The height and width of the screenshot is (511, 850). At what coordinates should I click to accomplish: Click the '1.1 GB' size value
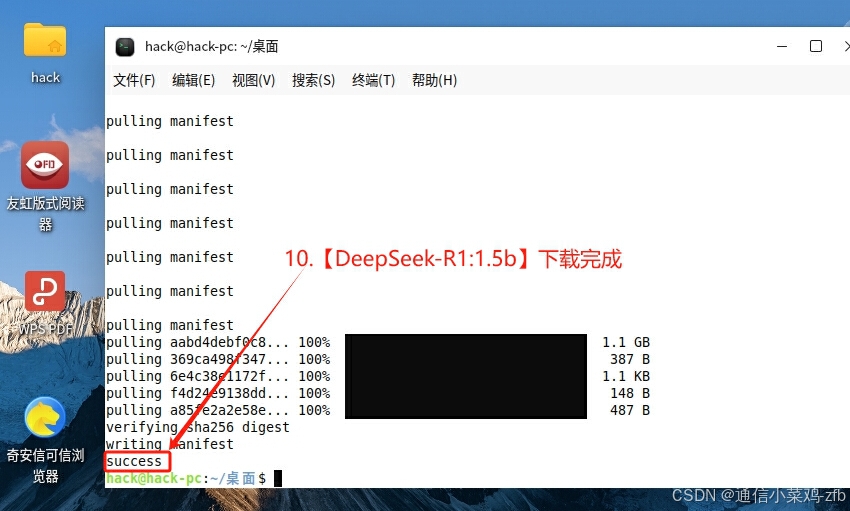tap(626, 342)
